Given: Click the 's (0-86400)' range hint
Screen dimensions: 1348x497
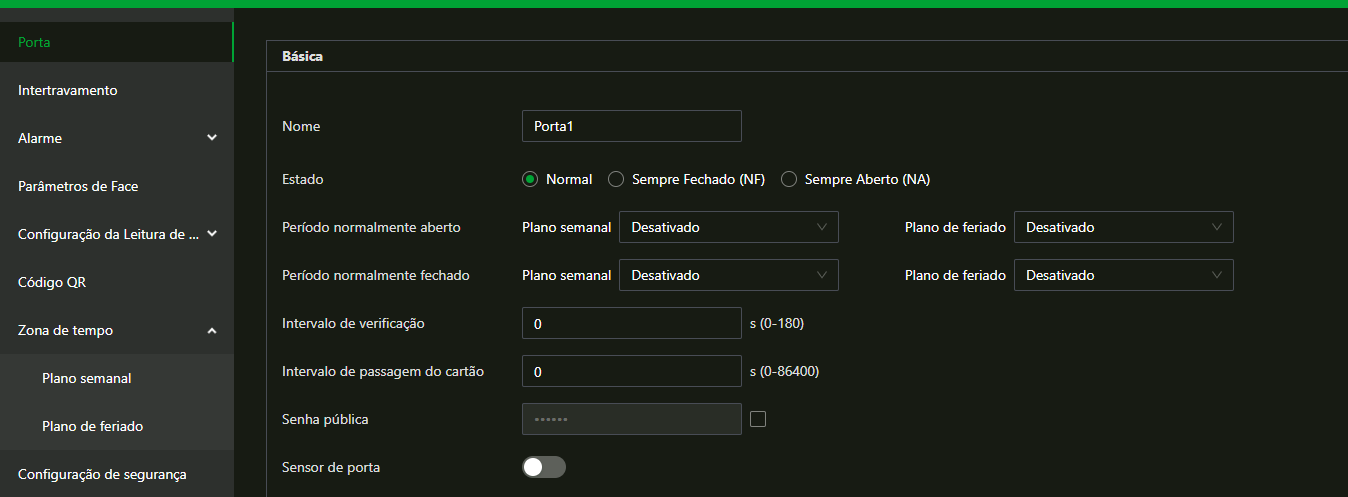Looking at the screenshot, I should 785,371.
